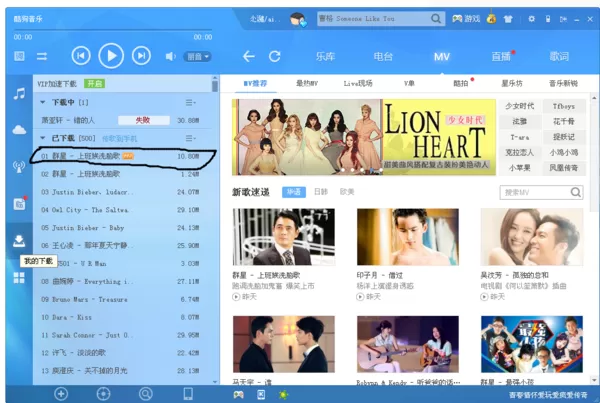The width and height of the screenshot is (600, 403).
Task: Open the 我的下载 download sidebar icon
Action: tap(19, 241)
